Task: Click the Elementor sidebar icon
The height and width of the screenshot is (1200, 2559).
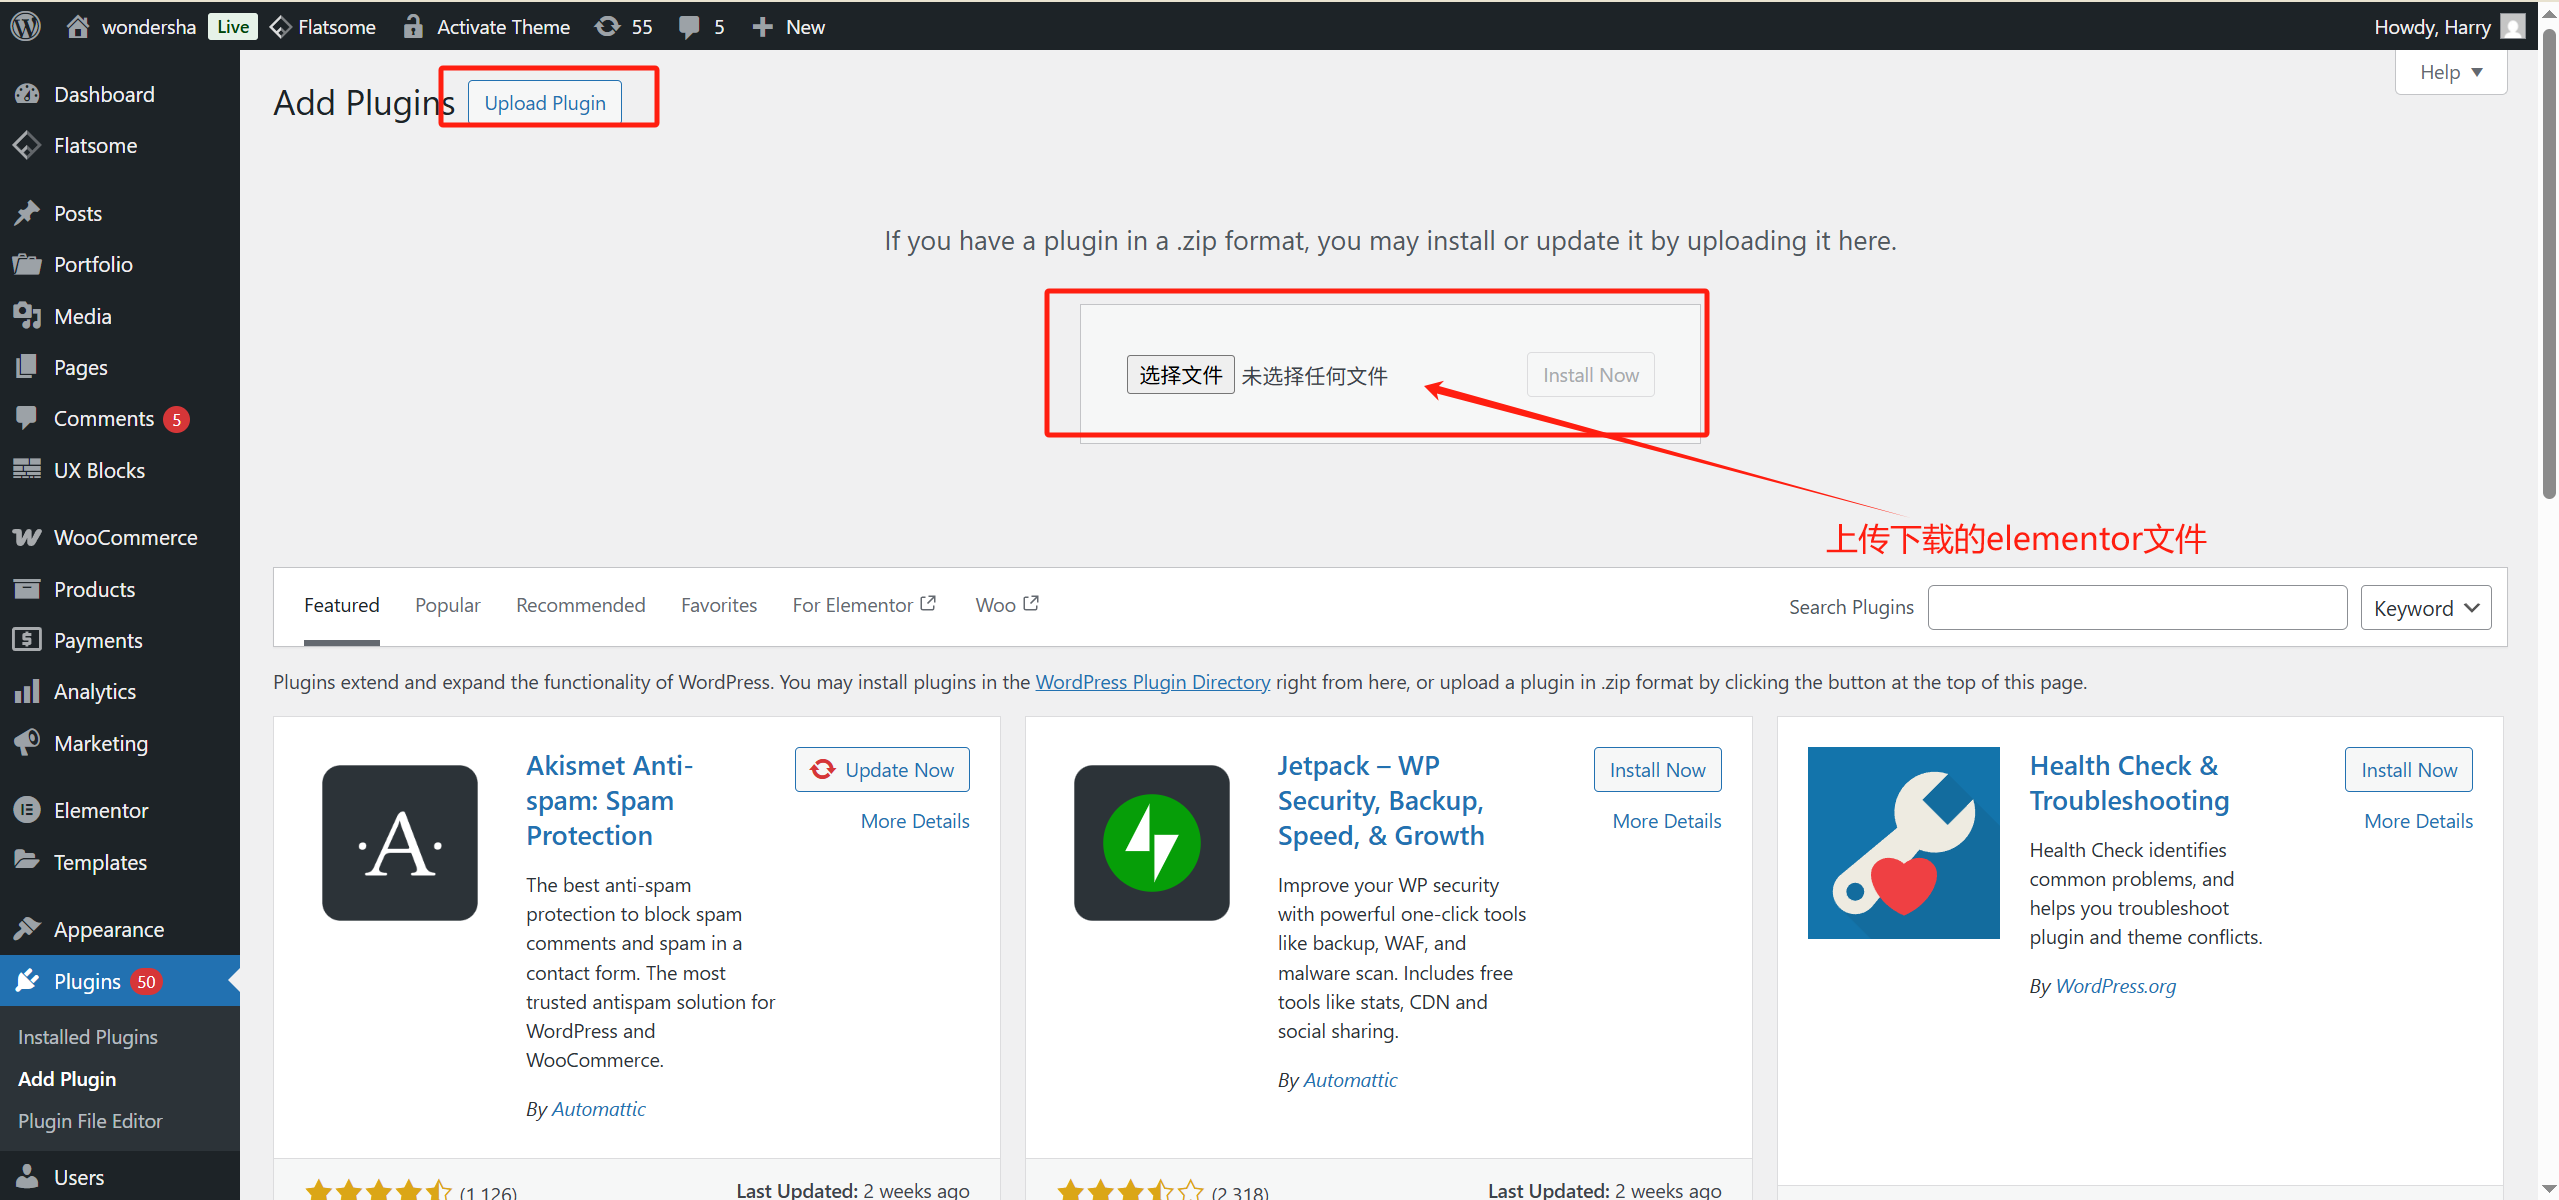Action: pos(27,810)
